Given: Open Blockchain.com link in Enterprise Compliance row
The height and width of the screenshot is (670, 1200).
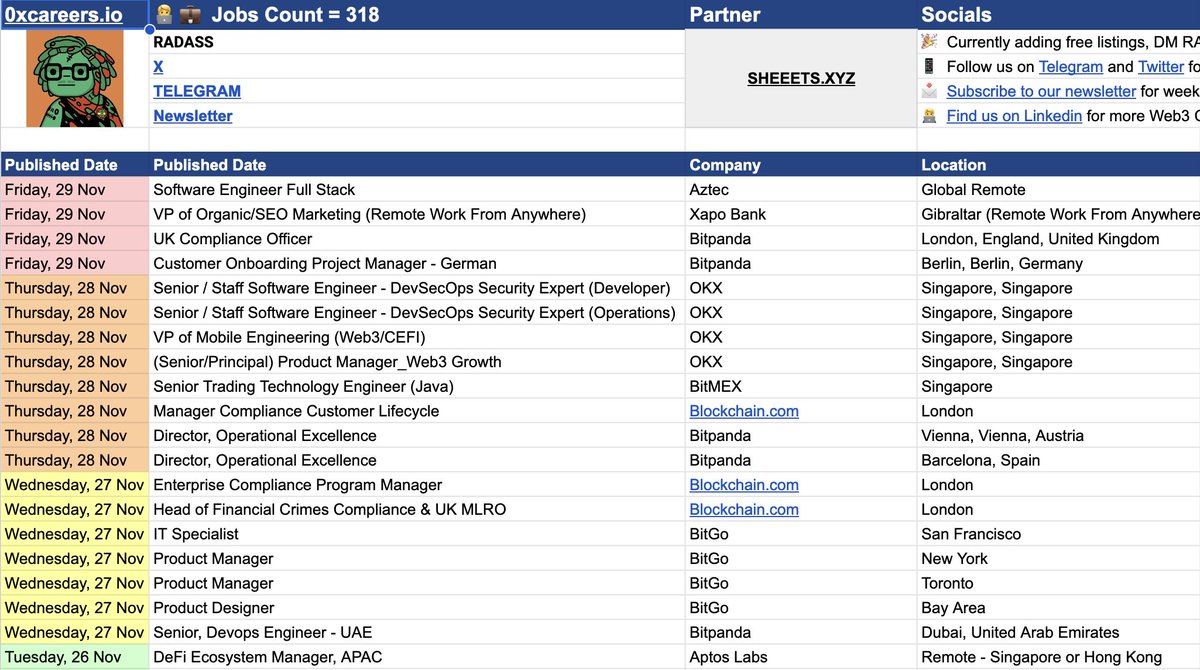Looking at the screenshot, I should coord(744,485).
